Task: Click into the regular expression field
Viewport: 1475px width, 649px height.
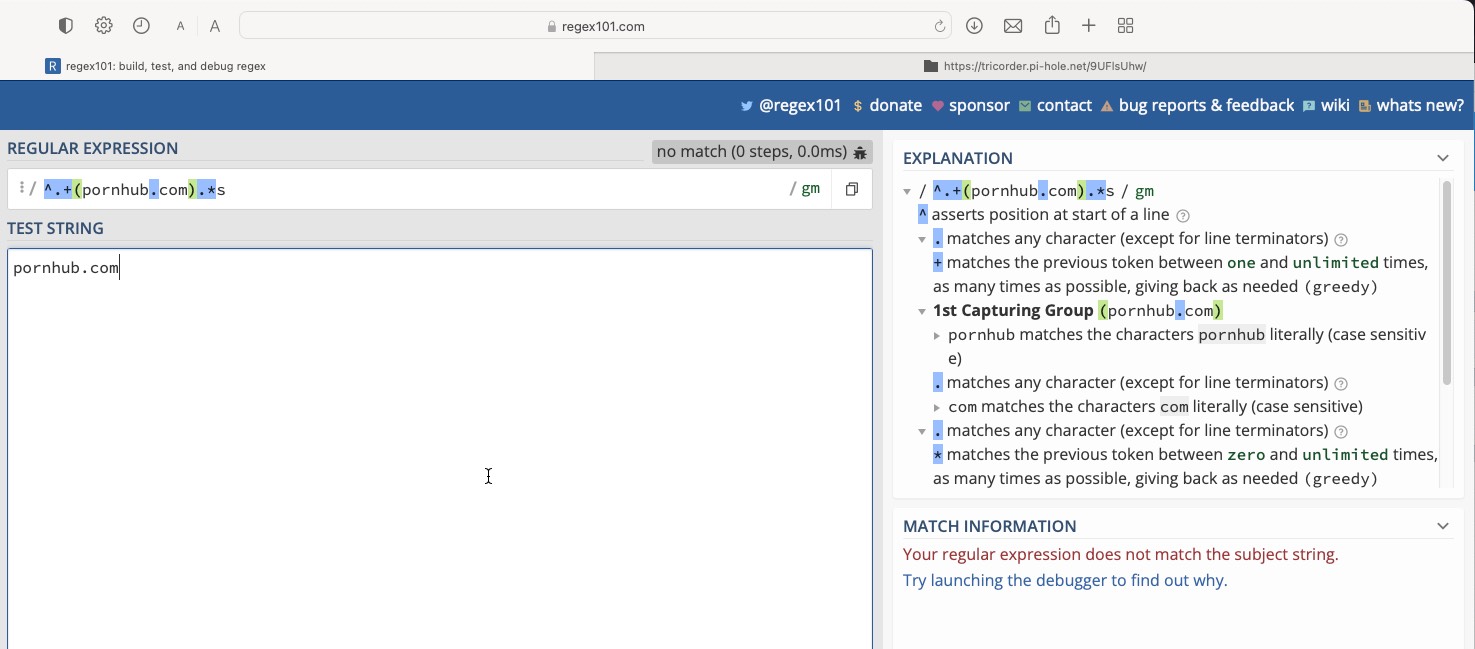Action: point(410,189)
